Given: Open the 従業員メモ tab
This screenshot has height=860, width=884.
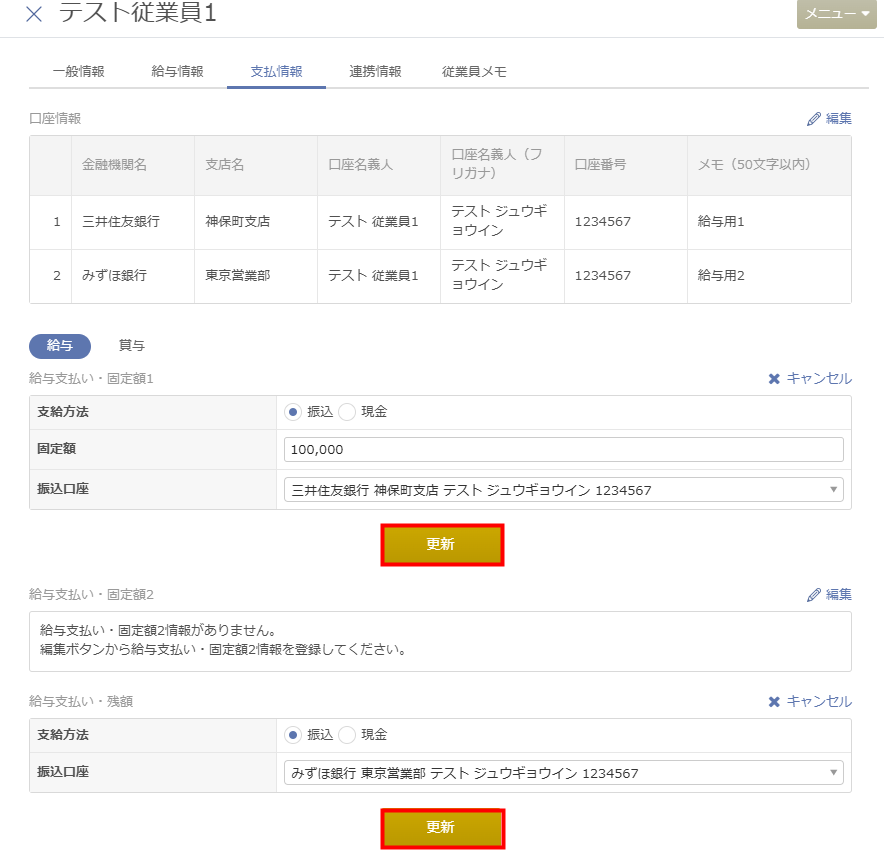Looking at the screenshot, I should click(x=474, y=71).
